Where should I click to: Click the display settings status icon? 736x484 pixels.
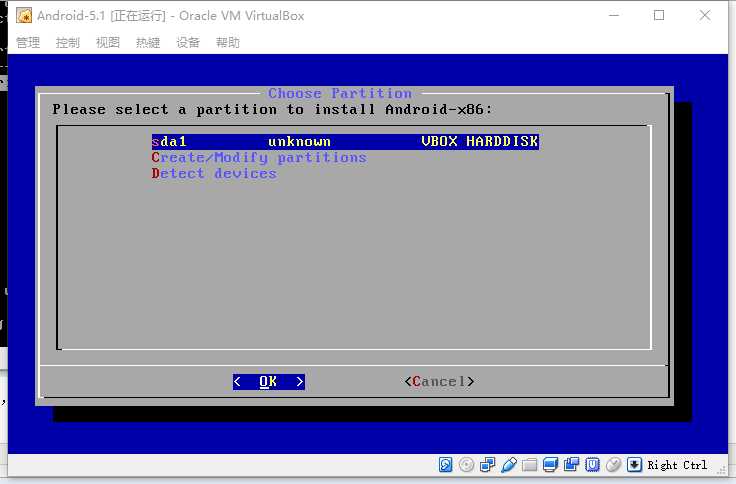coord(550,465)
